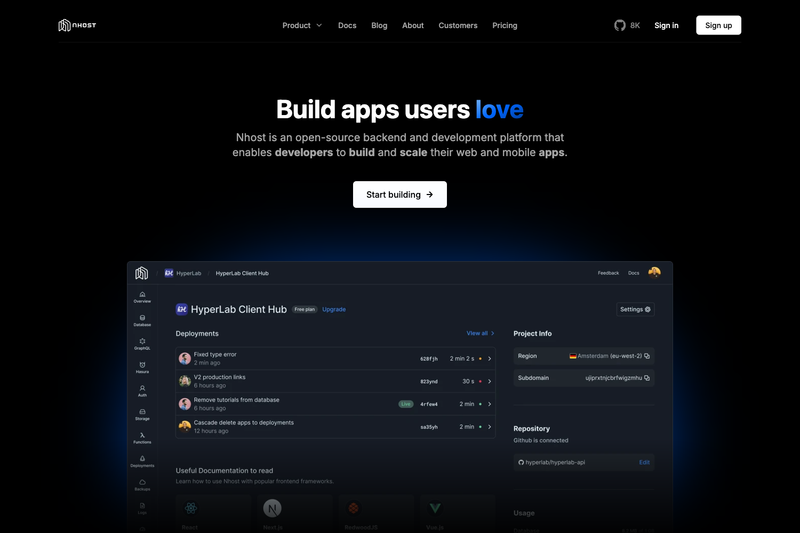Click commit hash sa35yh
Viewport: 800px width, 533px height.
pyautogui.click(x=429, y=427)
